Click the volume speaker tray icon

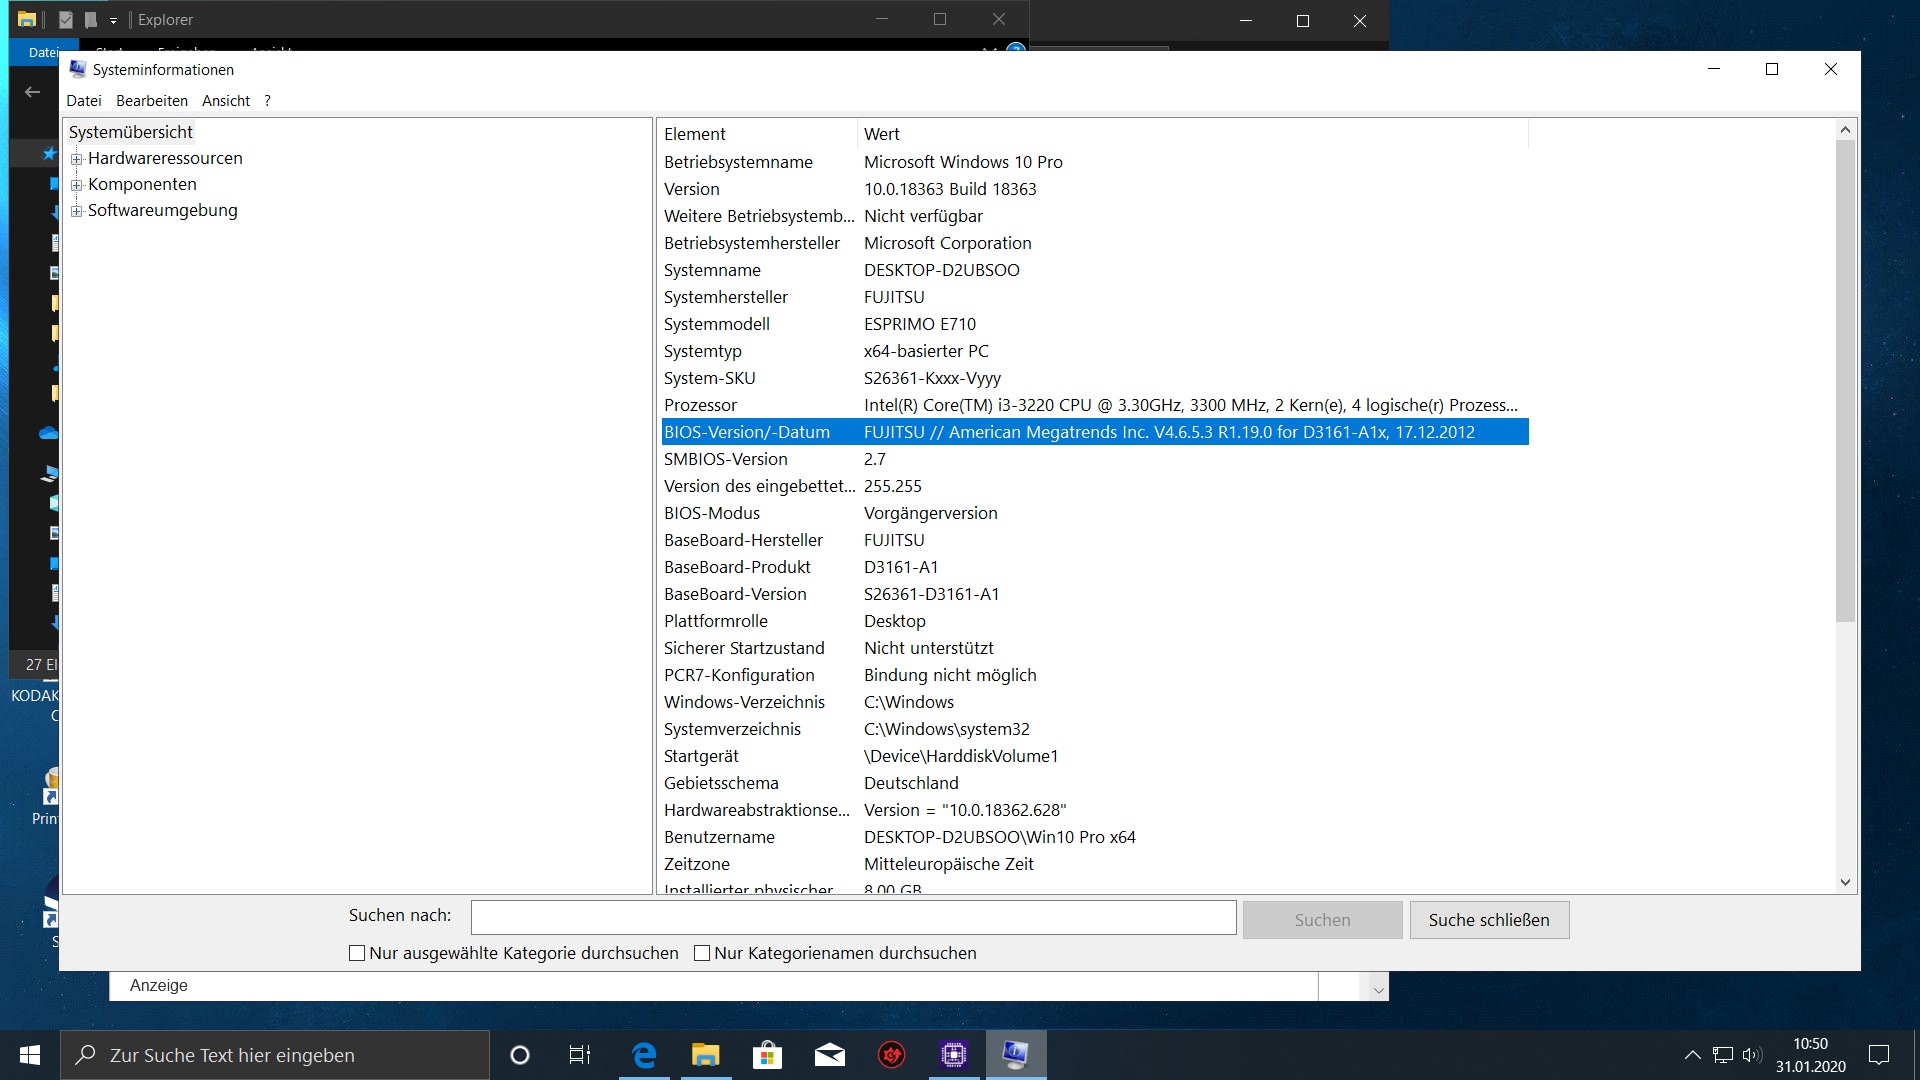pyautogui.click(x=1751, y=1055)
